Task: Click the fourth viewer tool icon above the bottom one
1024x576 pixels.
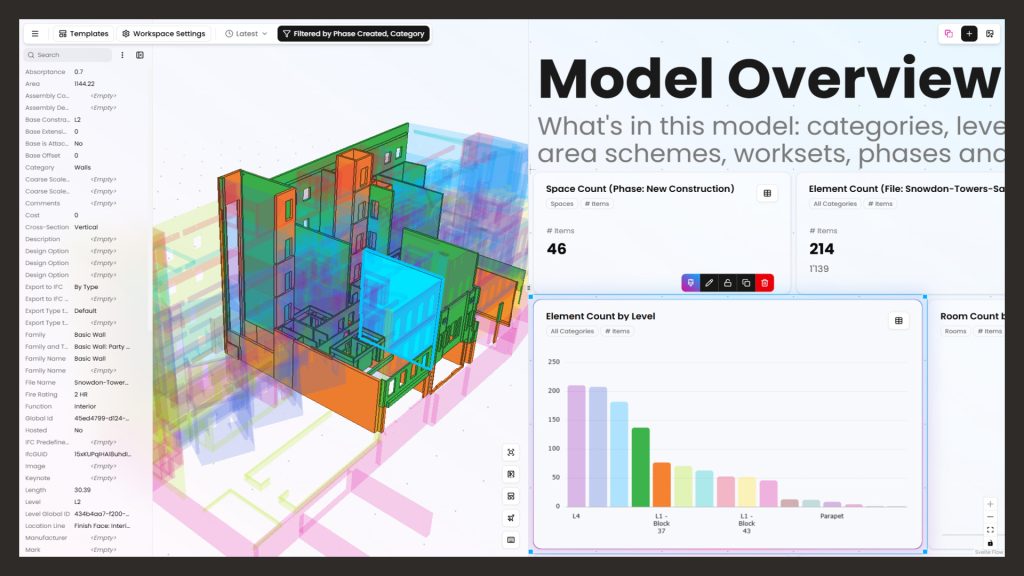Action: point(511,518)
